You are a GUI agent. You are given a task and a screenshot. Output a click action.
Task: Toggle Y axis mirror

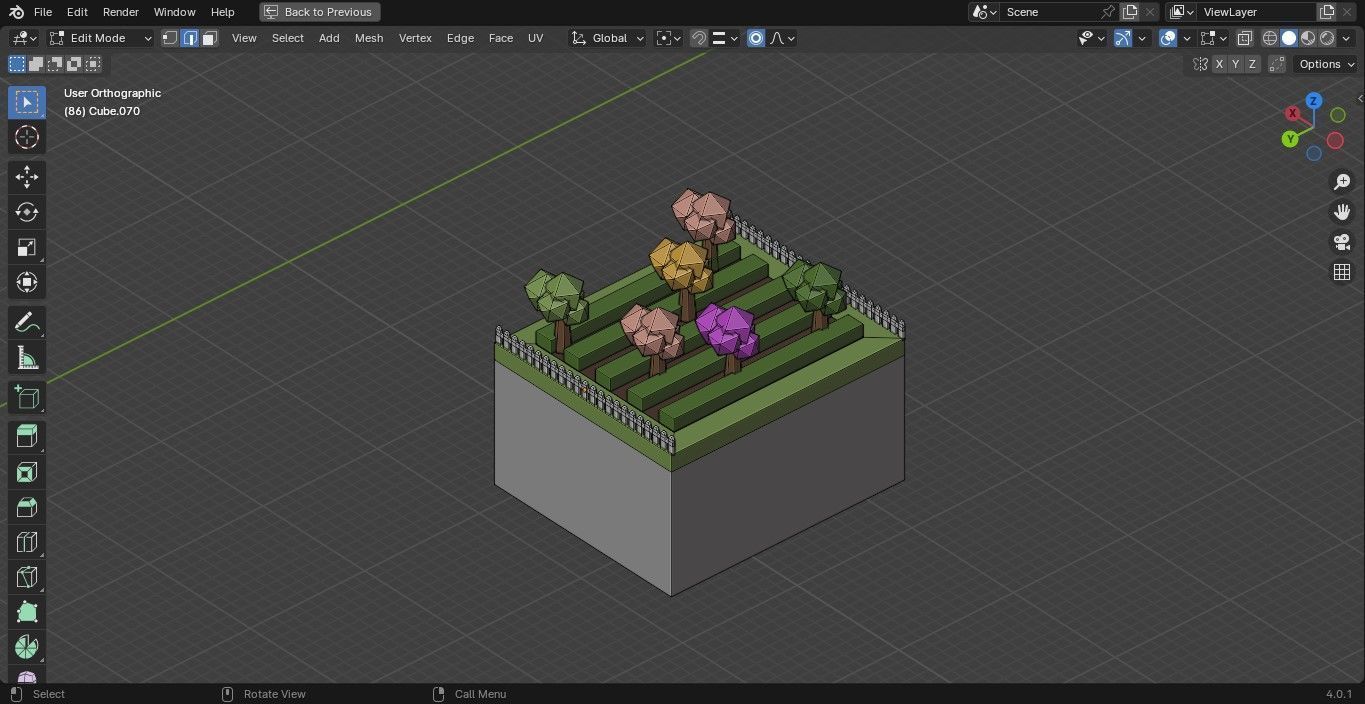click(x=1235, y=64)
